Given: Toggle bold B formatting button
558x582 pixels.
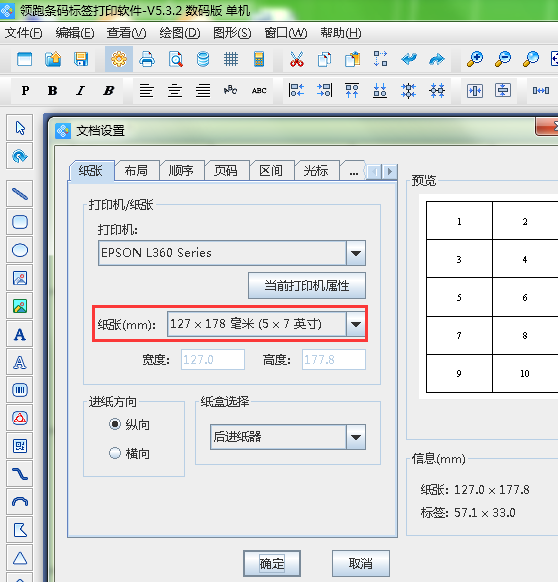Looking at the screenshot, I should point(52,90).
